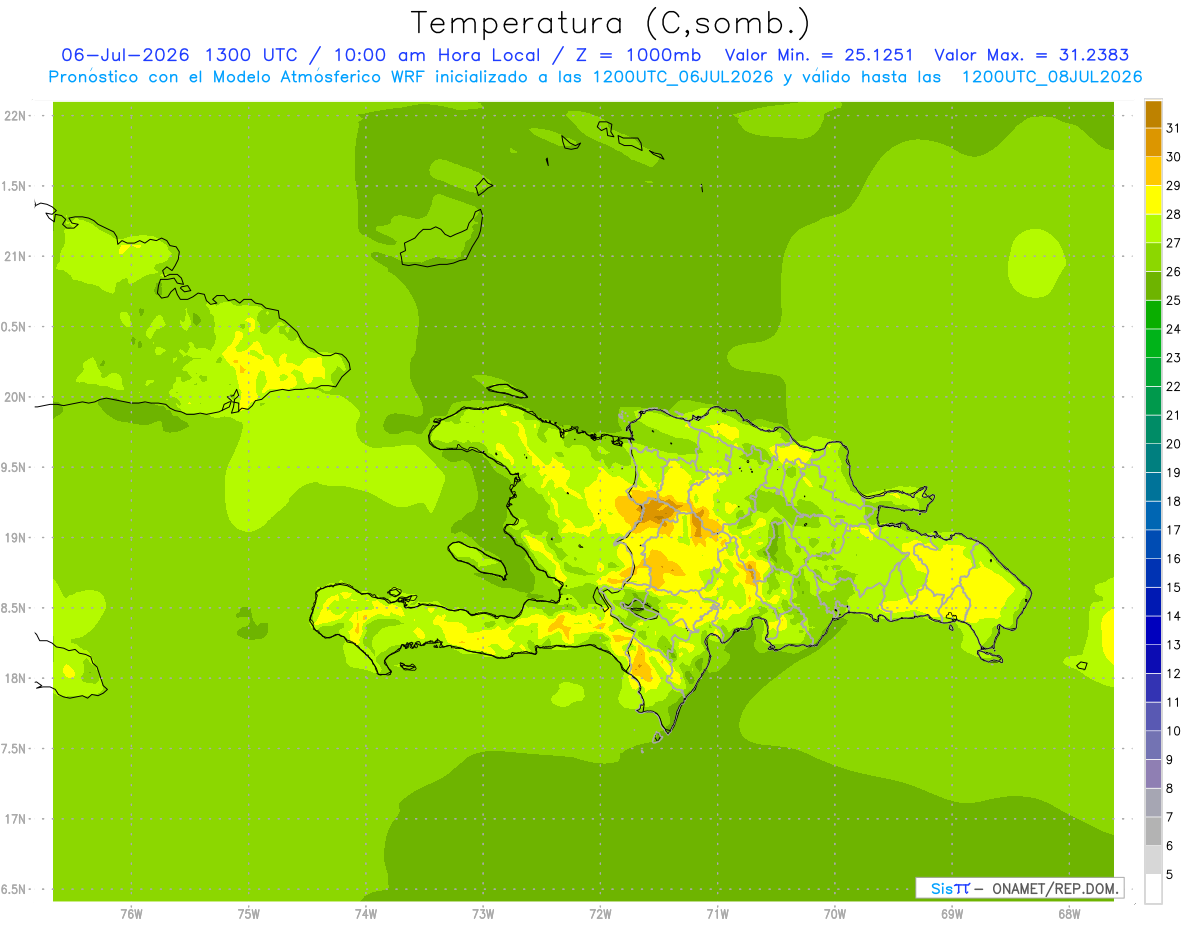Click validity end time '1200UTC_08JUL2026'
The height and width of the screenshot is (927, 1200).
coord(1052,77)
